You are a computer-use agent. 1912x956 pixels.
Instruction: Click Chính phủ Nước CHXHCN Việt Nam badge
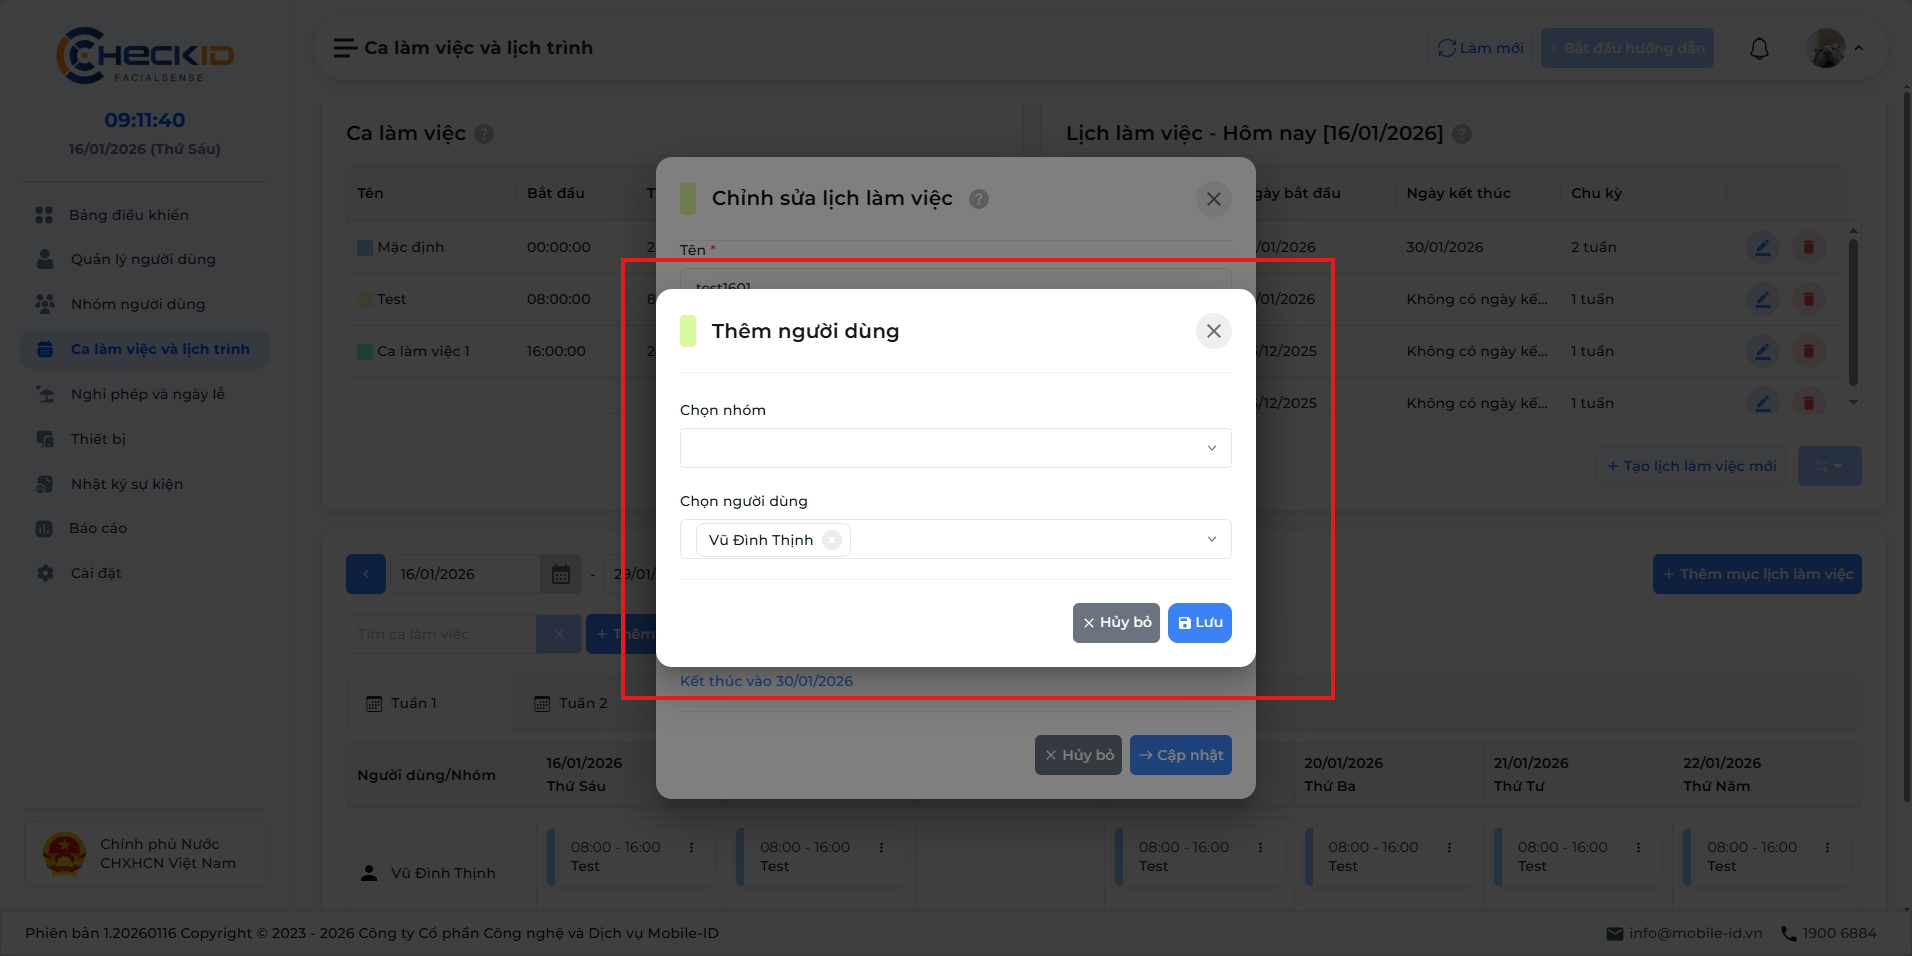[145, 854]
